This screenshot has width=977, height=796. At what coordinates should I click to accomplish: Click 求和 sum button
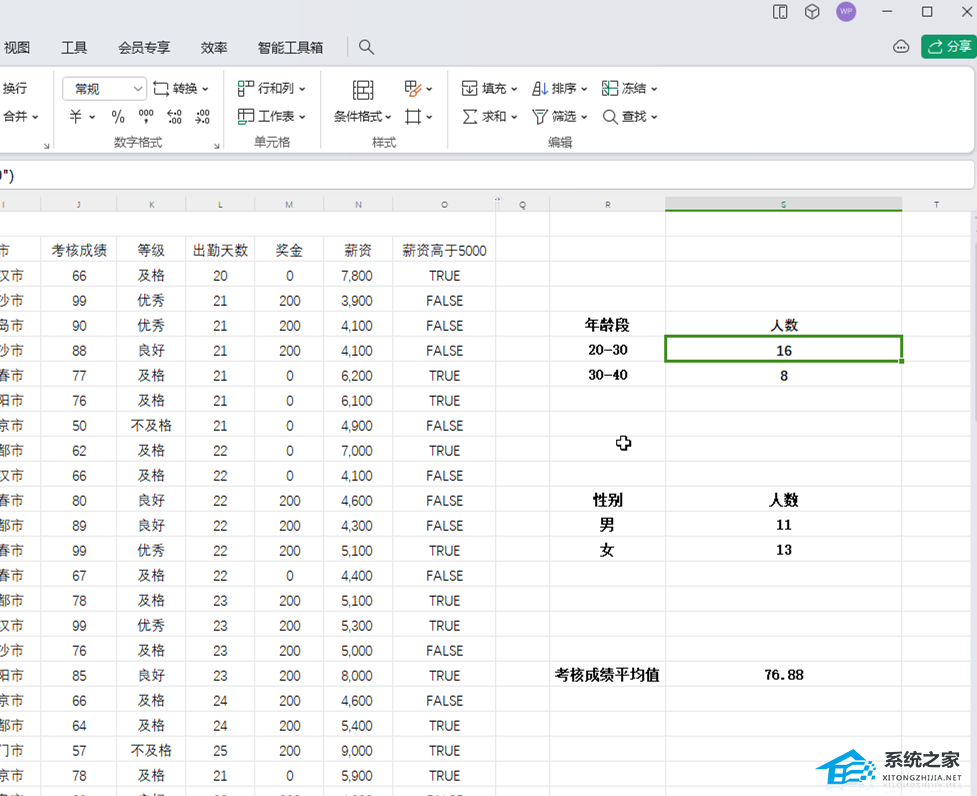point(490,116)
